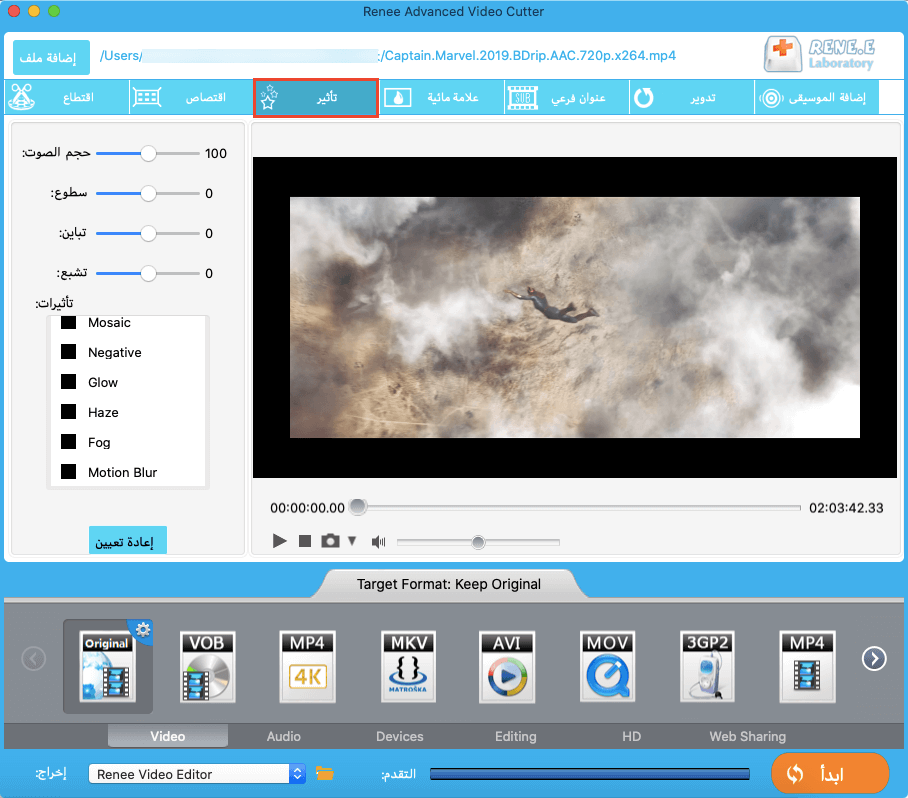Viewport: 908px width, 798px height.
Task: Open the إضافة الموسيقى add music tab
Action: pos(817,97)
